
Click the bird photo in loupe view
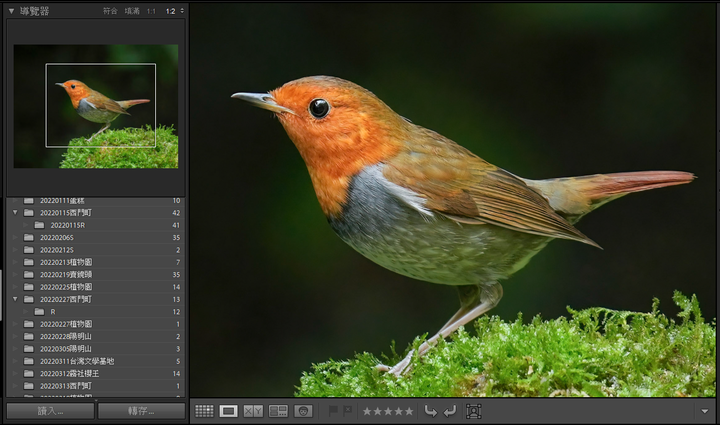click(453, 200)
